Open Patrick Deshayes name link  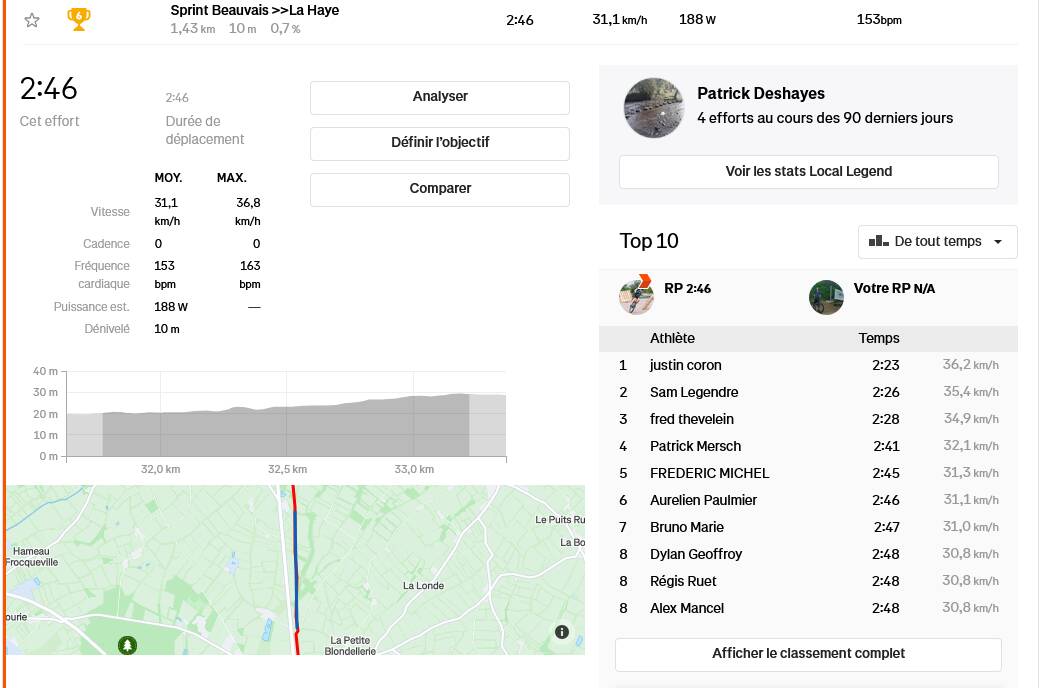(x=761, y=94)
